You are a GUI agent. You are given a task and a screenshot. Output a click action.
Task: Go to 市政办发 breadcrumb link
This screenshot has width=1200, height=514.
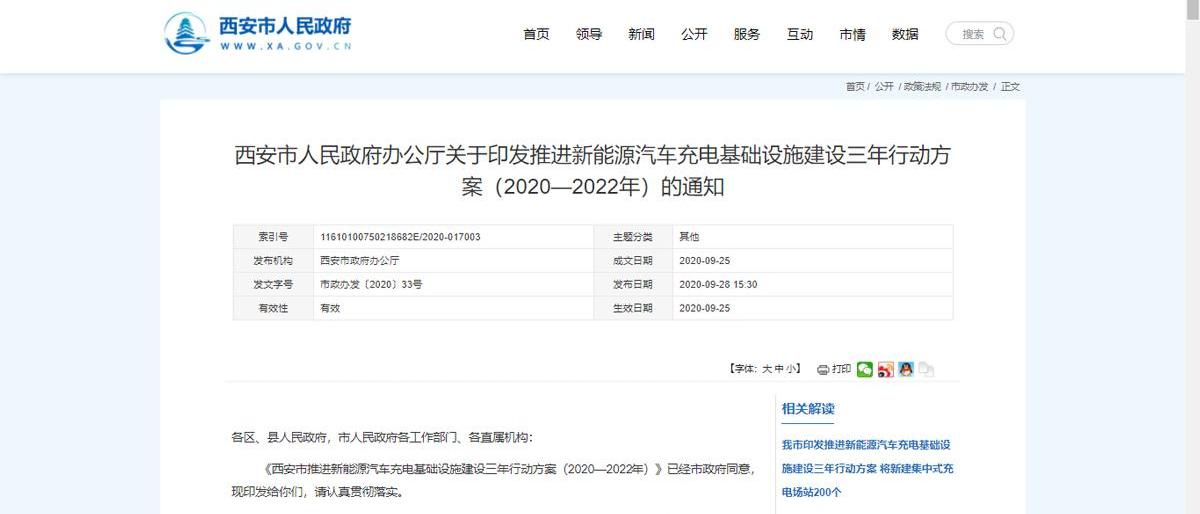[969, 87]
